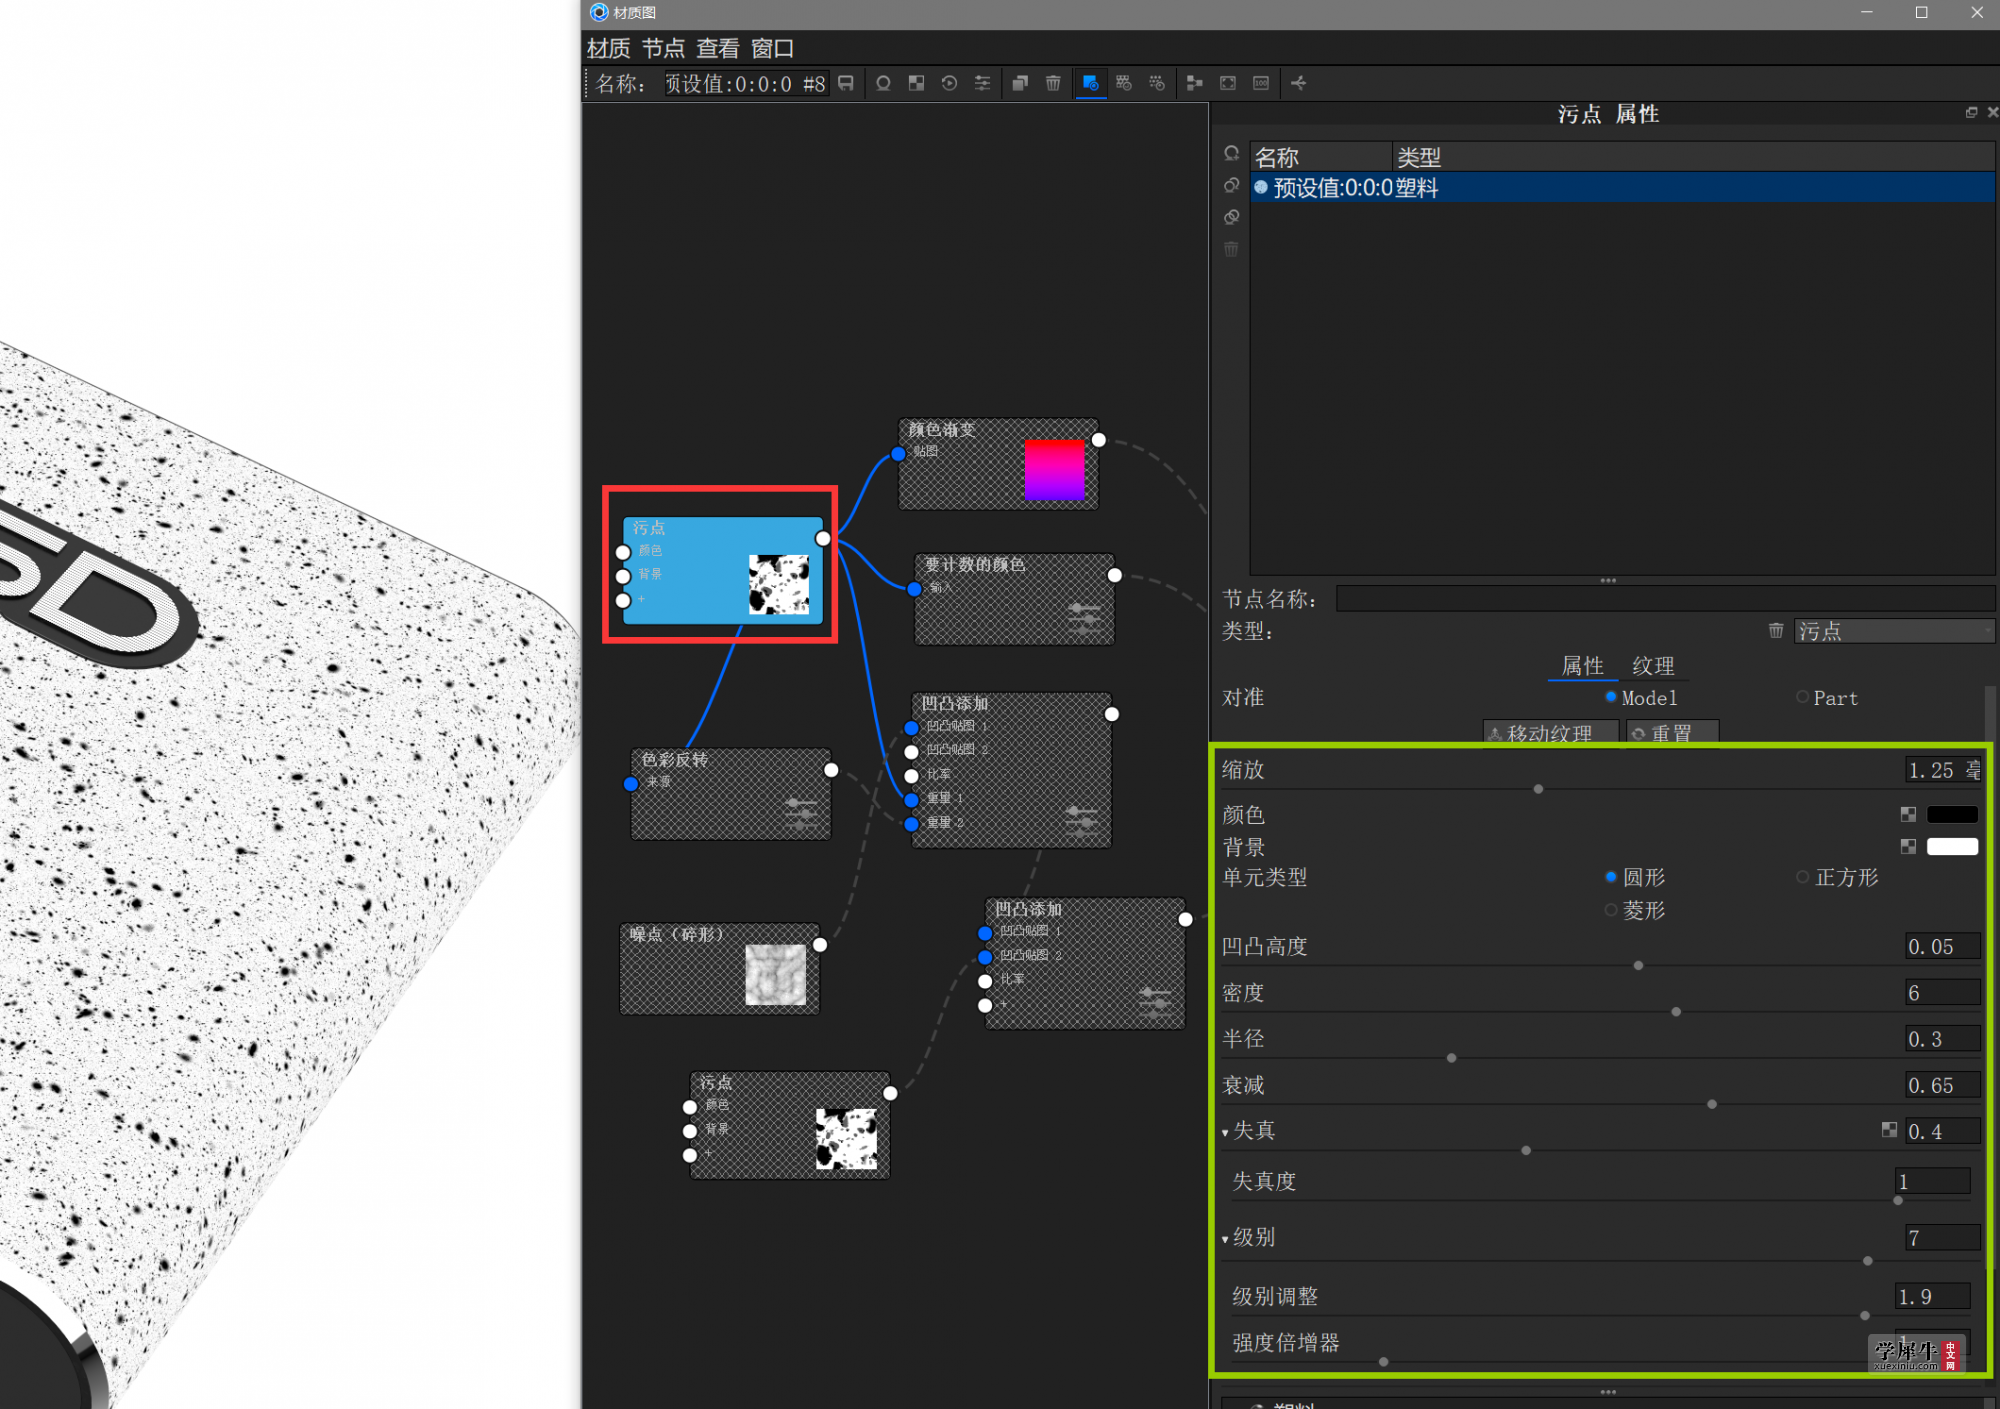
Task: Select 正方形 cell type radio button
Action: (x=1802, y=877)
